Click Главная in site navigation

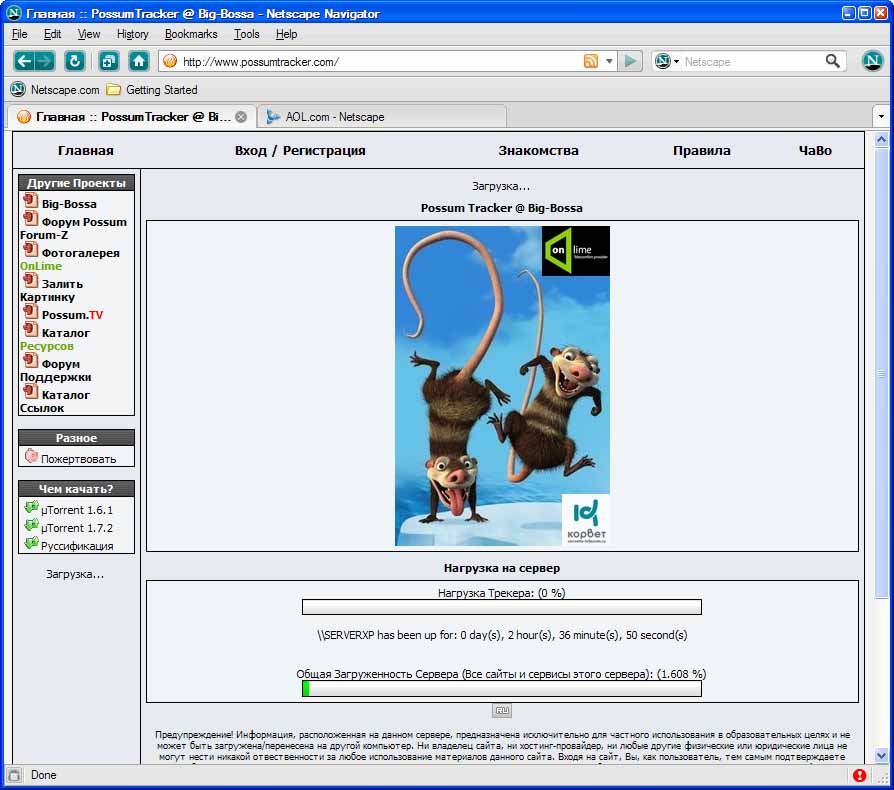[86, 150]
